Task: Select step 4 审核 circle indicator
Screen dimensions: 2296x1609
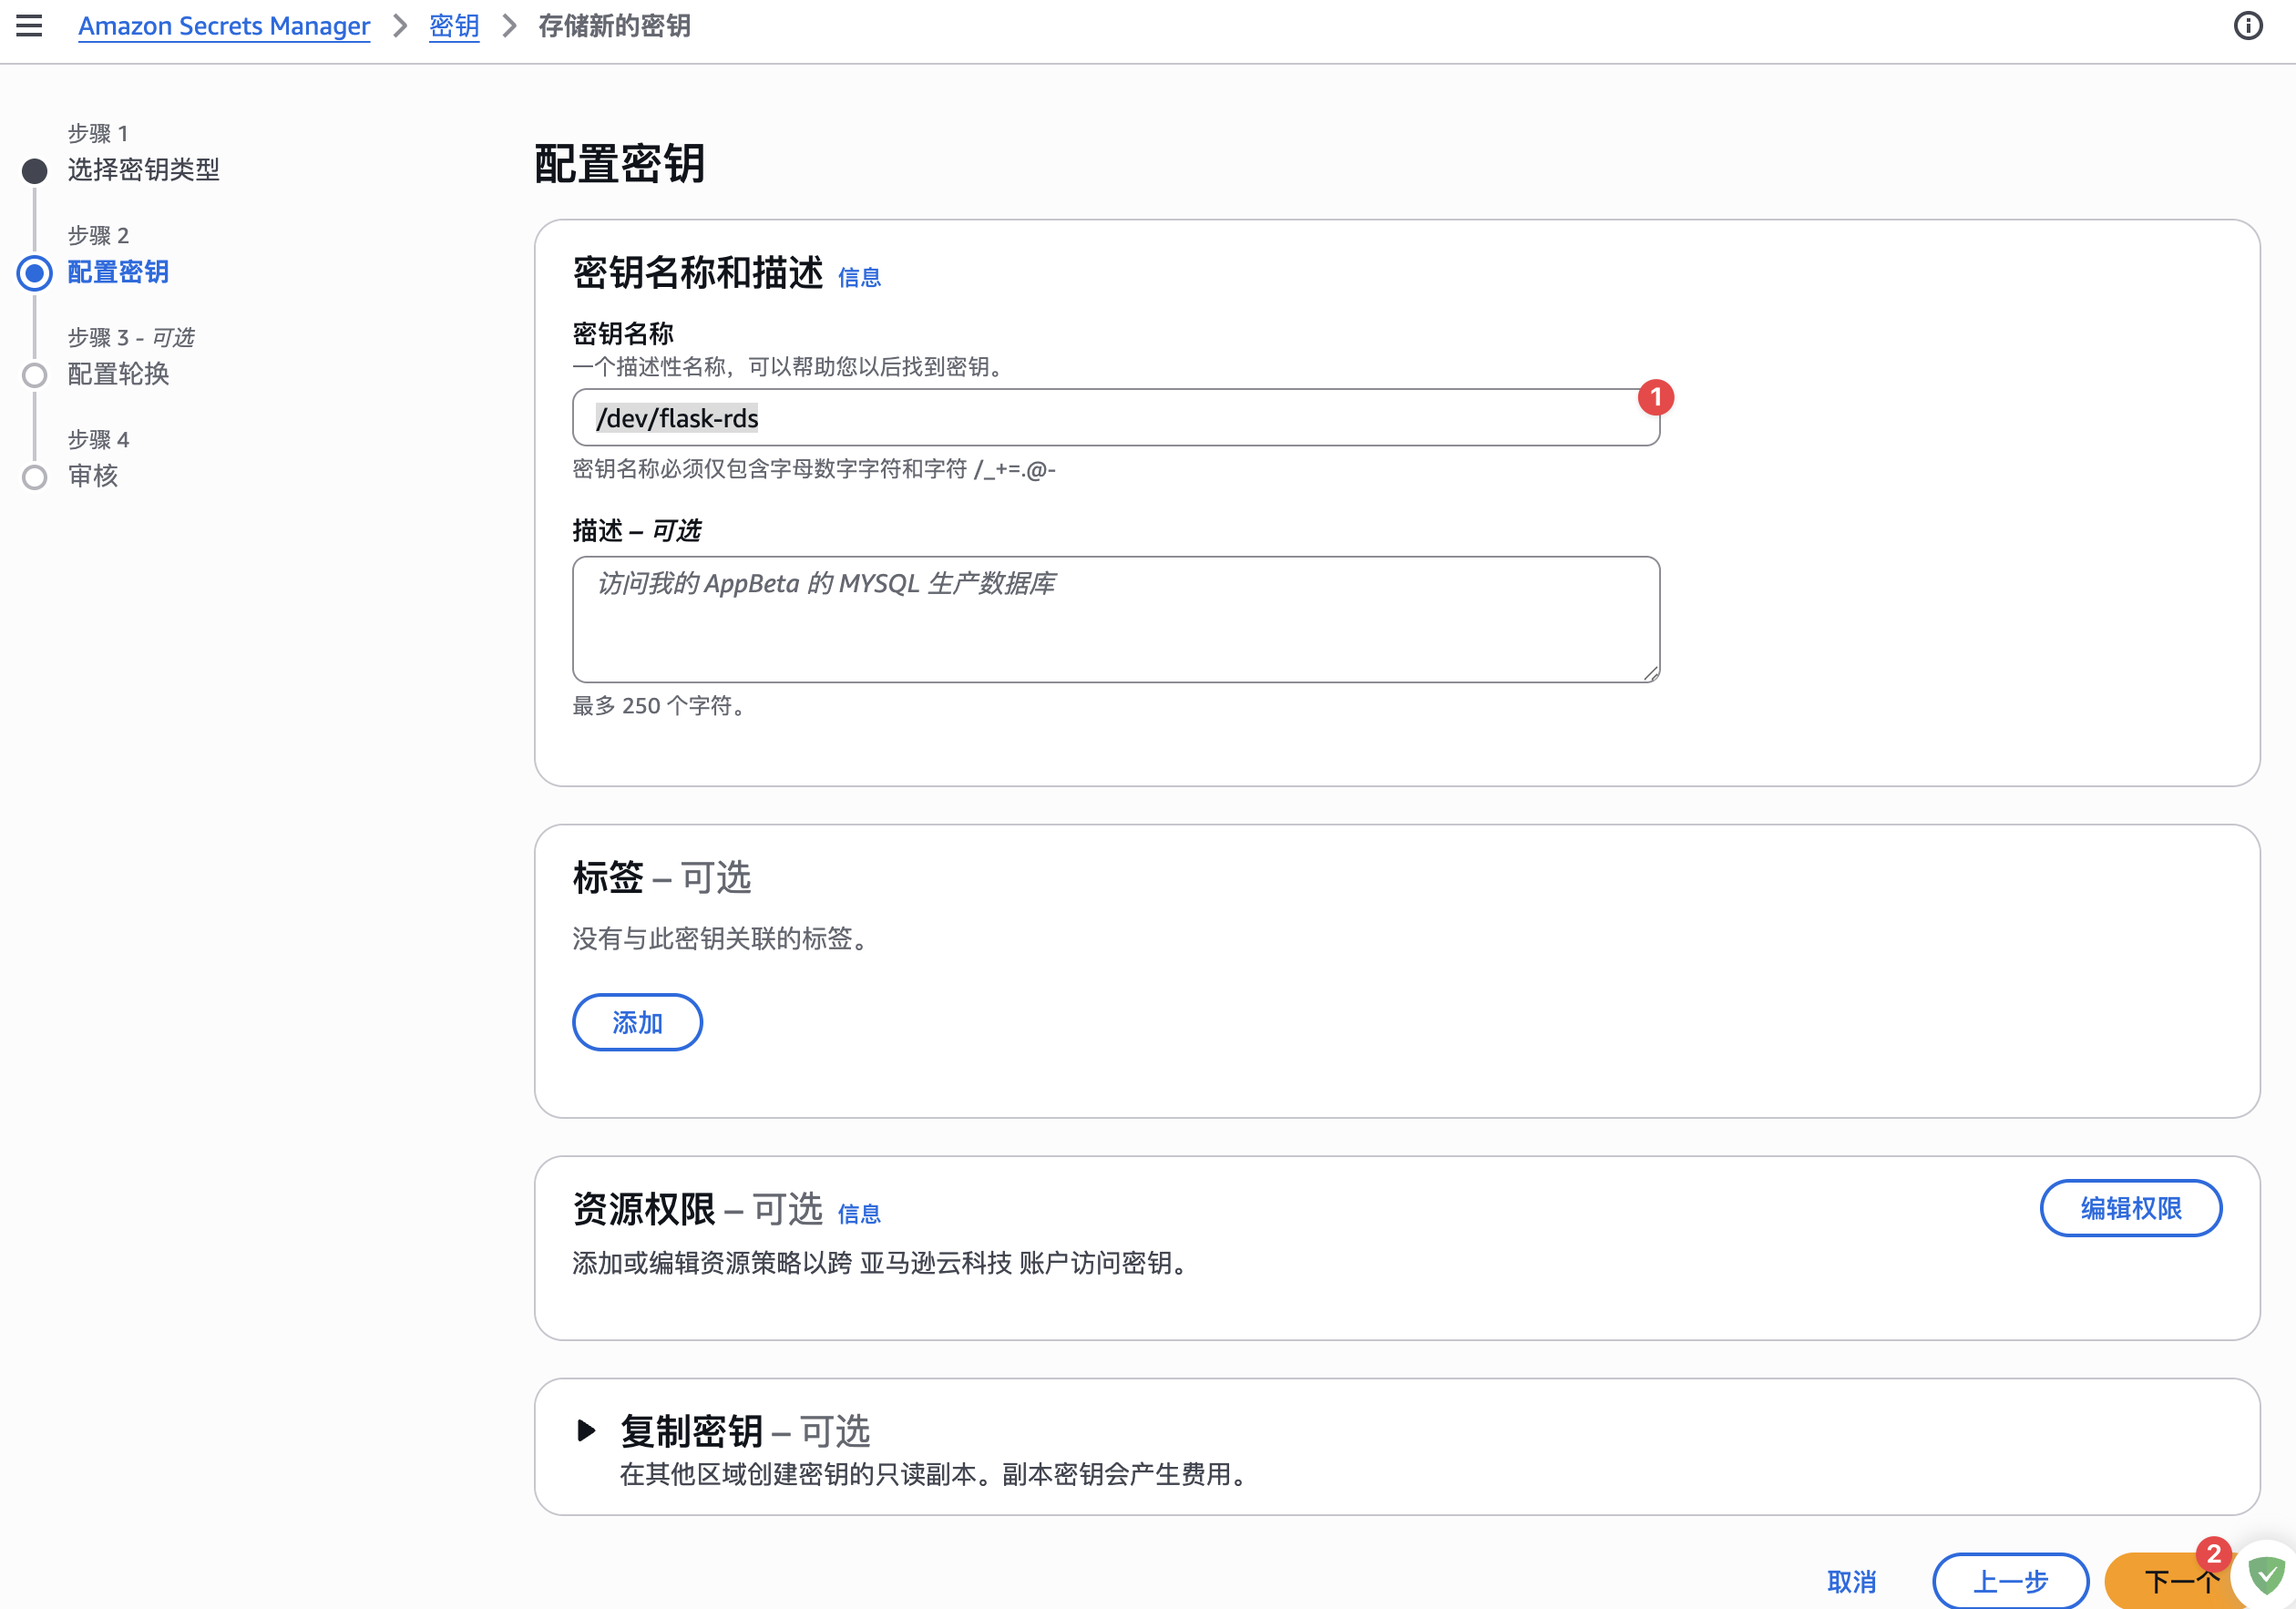Action: (35, 477)
